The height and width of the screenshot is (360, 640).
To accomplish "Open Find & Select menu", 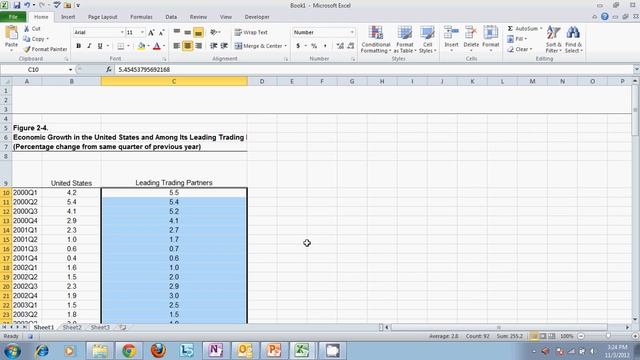I will 573,39.
